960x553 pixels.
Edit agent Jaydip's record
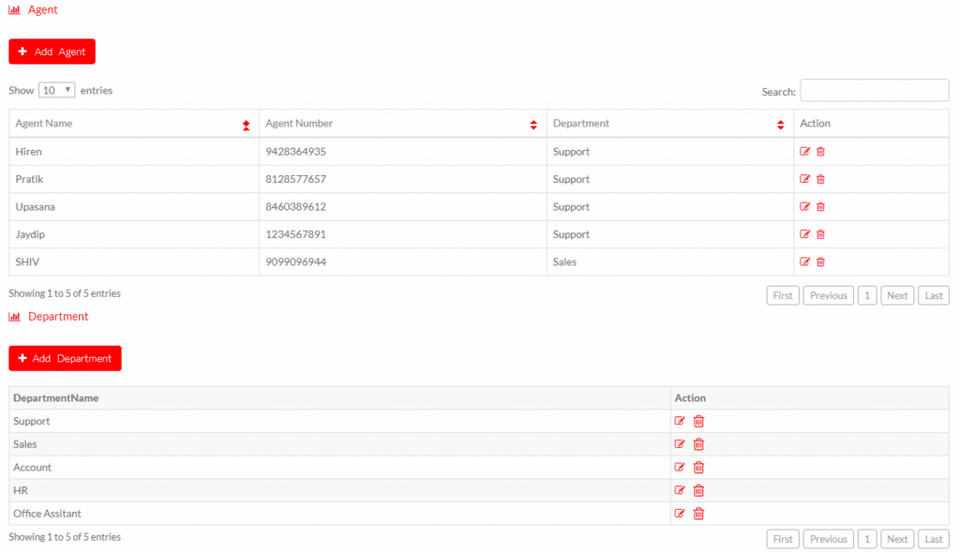click(x=804, y=234)
